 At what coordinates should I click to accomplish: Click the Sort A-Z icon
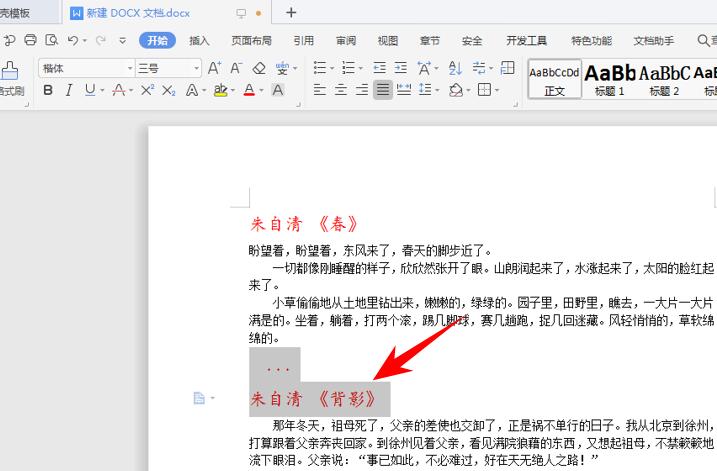455,68
